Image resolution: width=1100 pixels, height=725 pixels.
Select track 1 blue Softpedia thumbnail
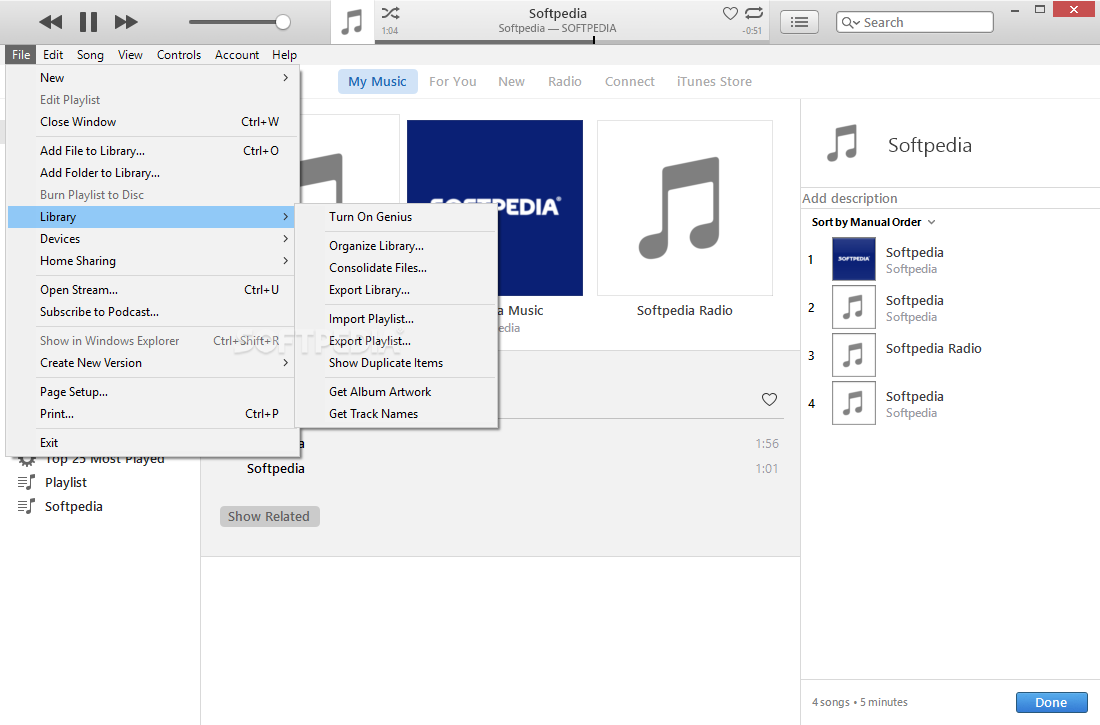[x=854, y=259]
